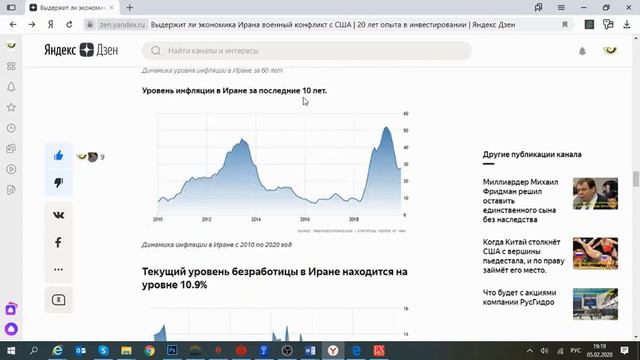Viewport: 640px width, 360px height.
Task: Open the Windows Start menu
Action: click(x=11, y=351)
